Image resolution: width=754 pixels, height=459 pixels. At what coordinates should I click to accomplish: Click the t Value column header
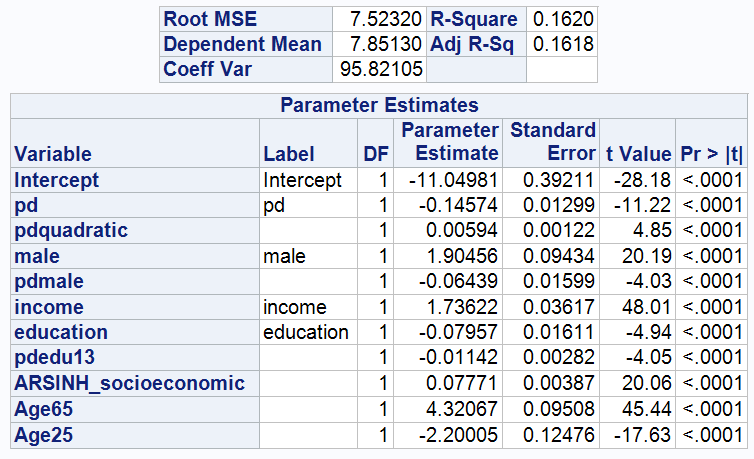[638, 154]
